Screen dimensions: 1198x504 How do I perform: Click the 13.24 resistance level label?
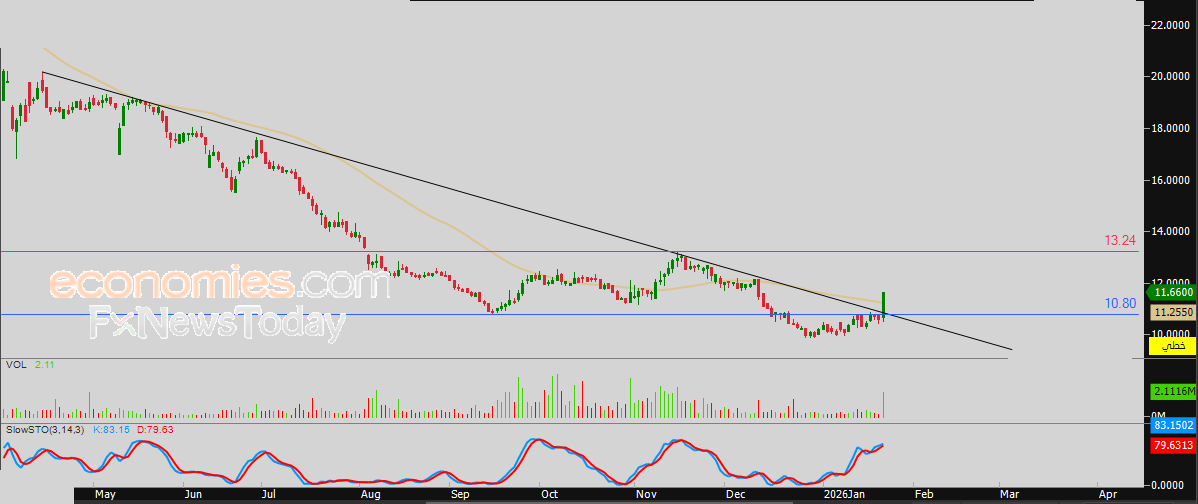(1119, 241)
